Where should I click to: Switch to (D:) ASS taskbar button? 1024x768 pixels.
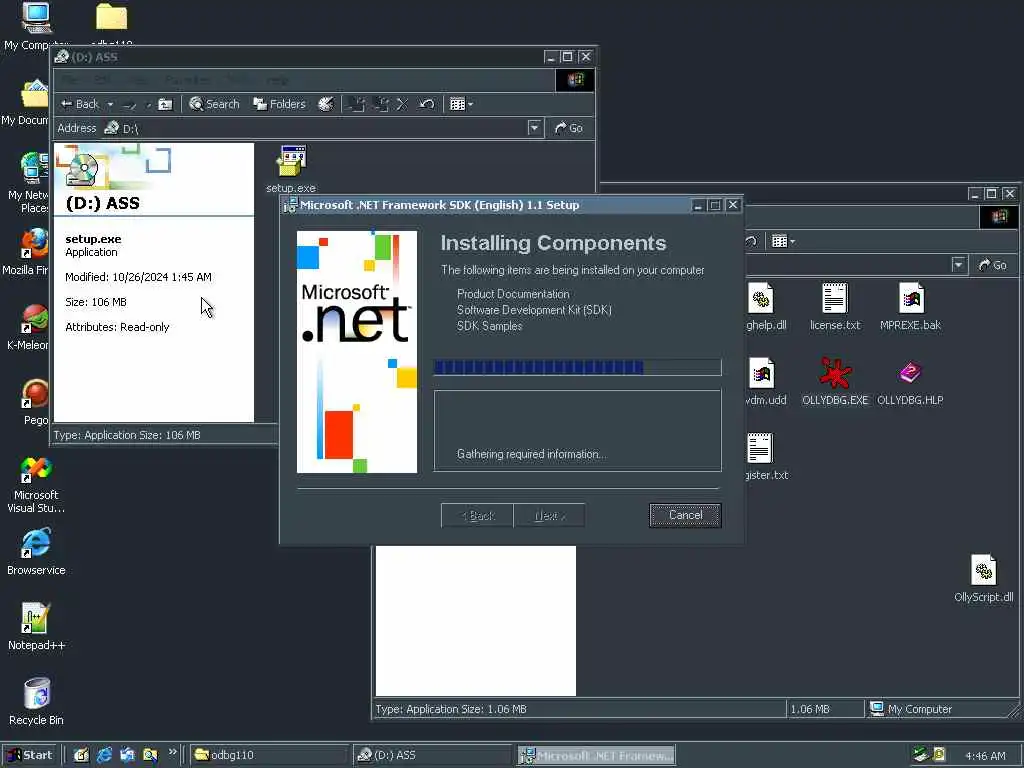click(x=433, y=755)
